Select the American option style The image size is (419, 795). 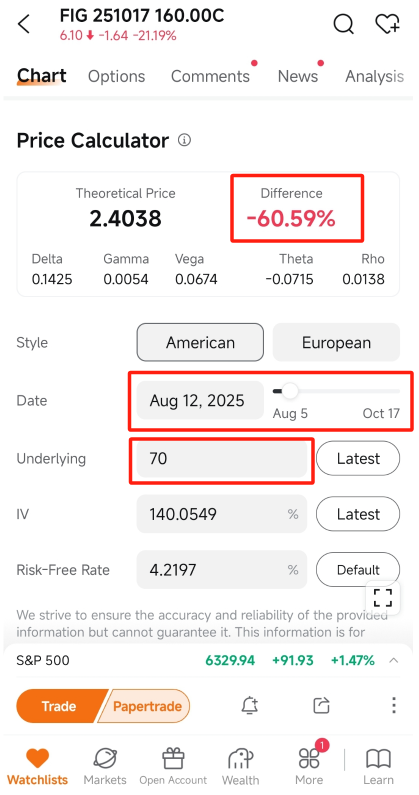[200, 342]
